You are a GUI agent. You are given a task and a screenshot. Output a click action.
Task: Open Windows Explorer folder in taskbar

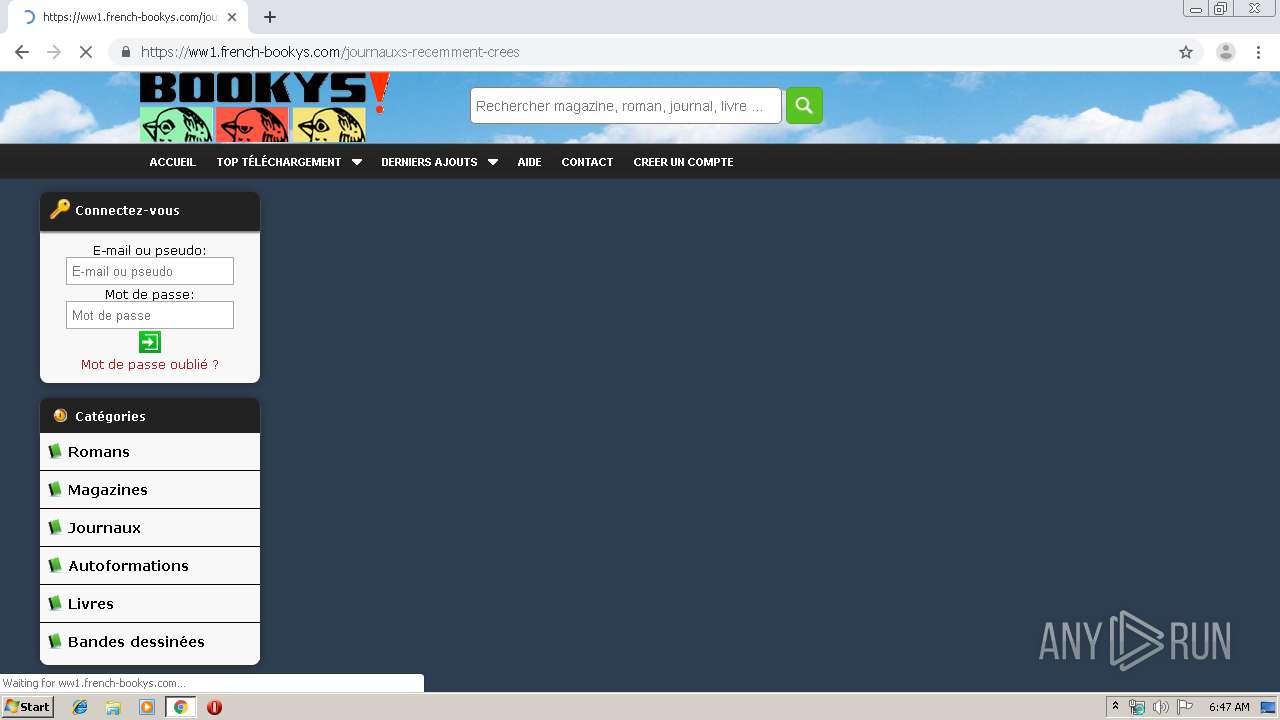pos(113,707)
